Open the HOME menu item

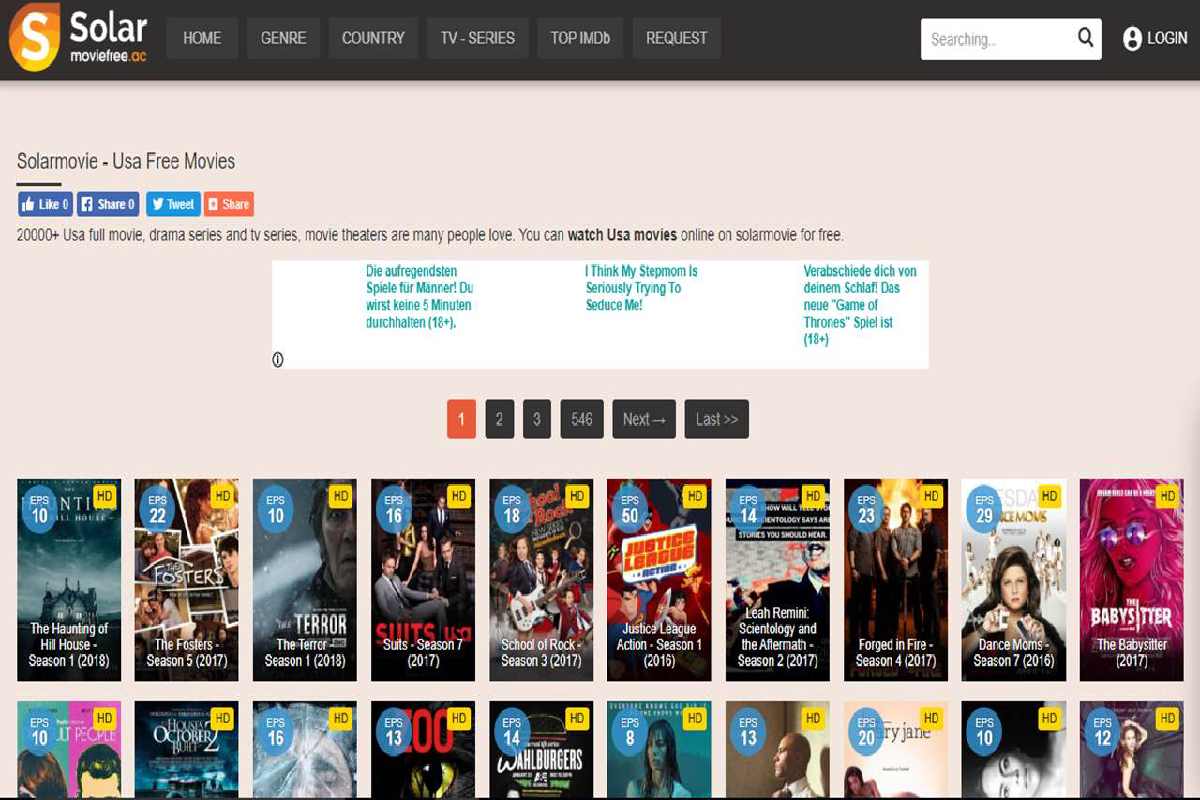tap(202, 38)
